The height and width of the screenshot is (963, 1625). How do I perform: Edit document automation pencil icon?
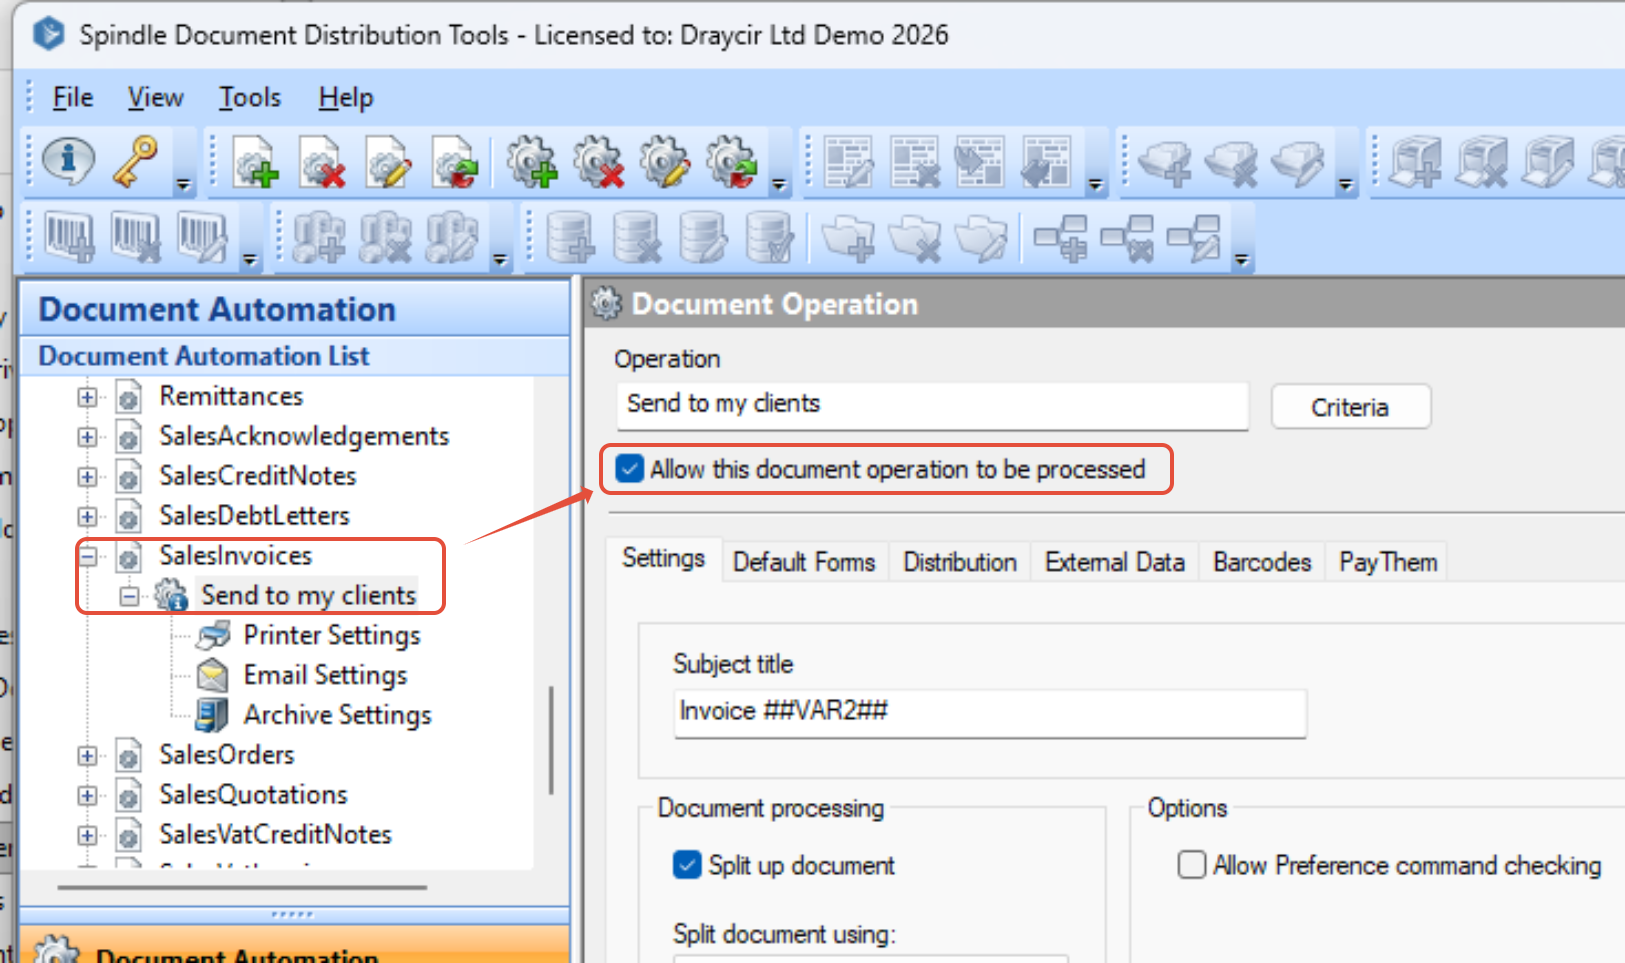click(388, 162)
